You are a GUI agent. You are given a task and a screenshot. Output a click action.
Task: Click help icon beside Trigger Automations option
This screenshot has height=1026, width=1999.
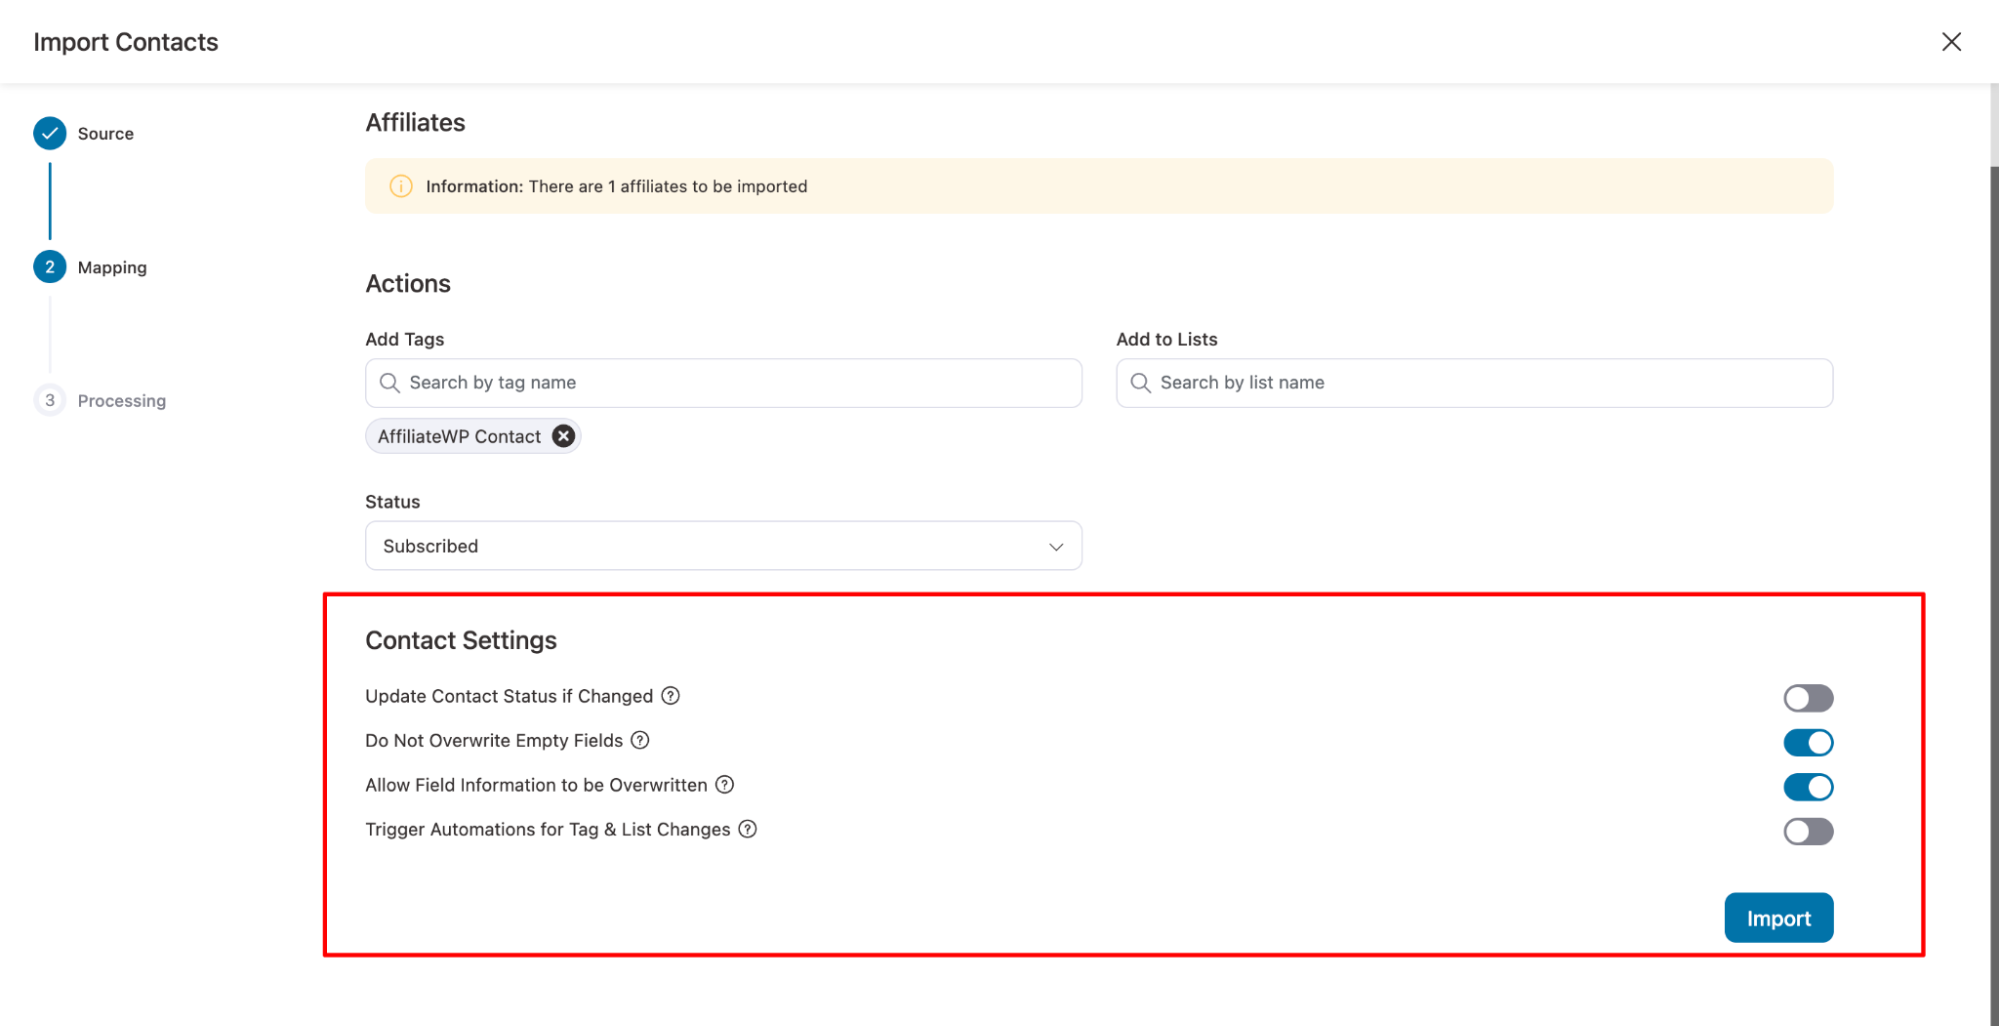pyautogui.click(x=748, y=829)
